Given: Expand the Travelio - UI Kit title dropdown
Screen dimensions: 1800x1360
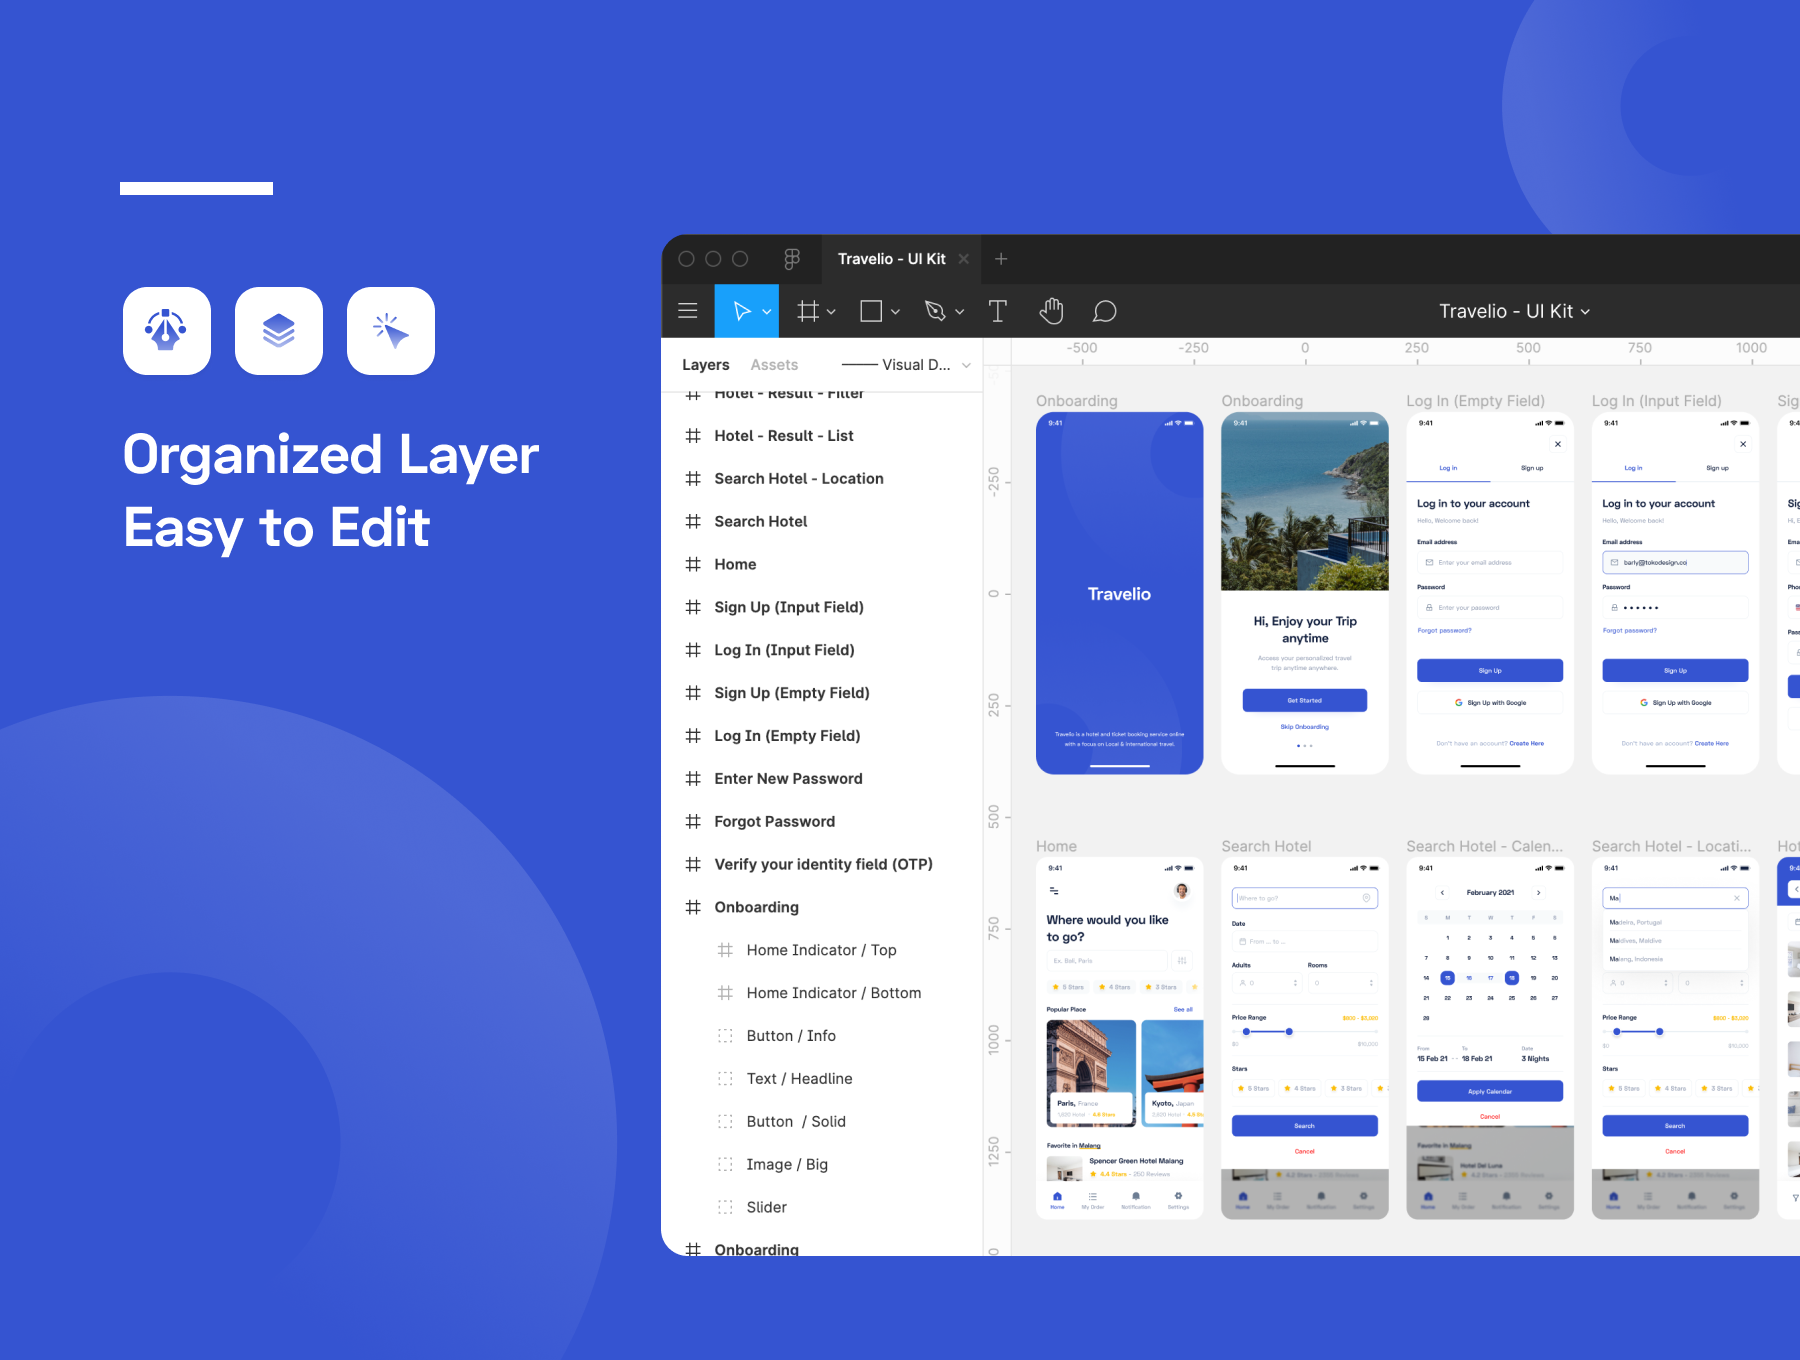Looking at the screenshot, I should point(1514,311).
